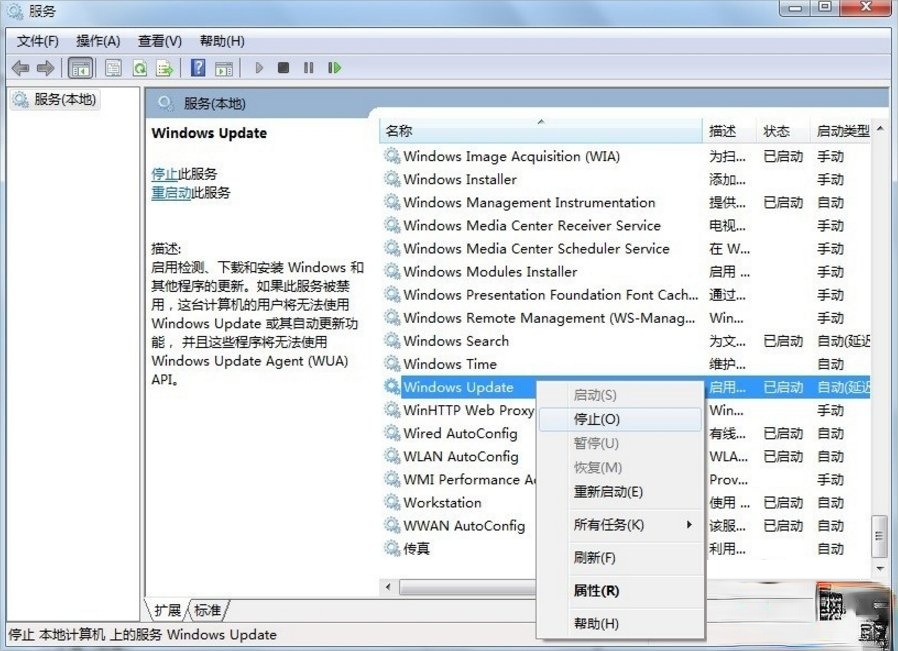Click gear icon of WWAN AutoConfig row
The width and height of the screenshot is (898, 651).
[392, 525]
